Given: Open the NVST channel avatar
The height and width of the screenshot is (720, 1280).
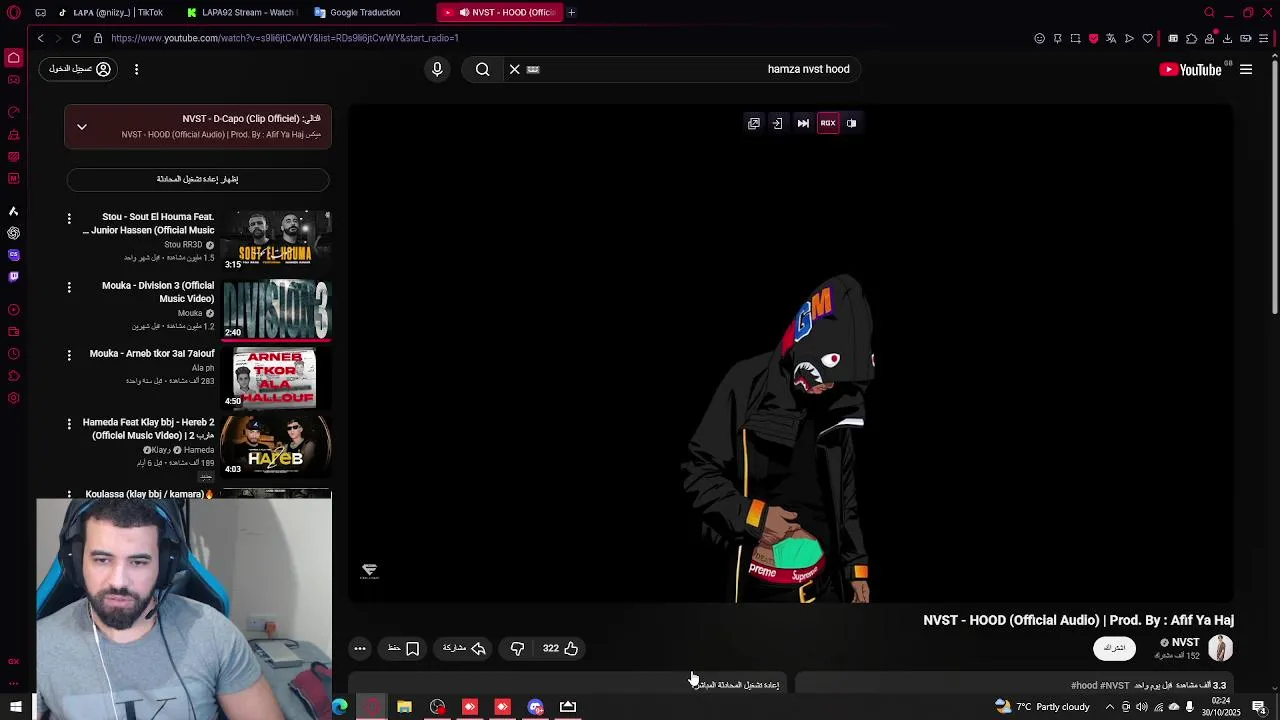Looking at the screenshot, I should click(1220, 648).
